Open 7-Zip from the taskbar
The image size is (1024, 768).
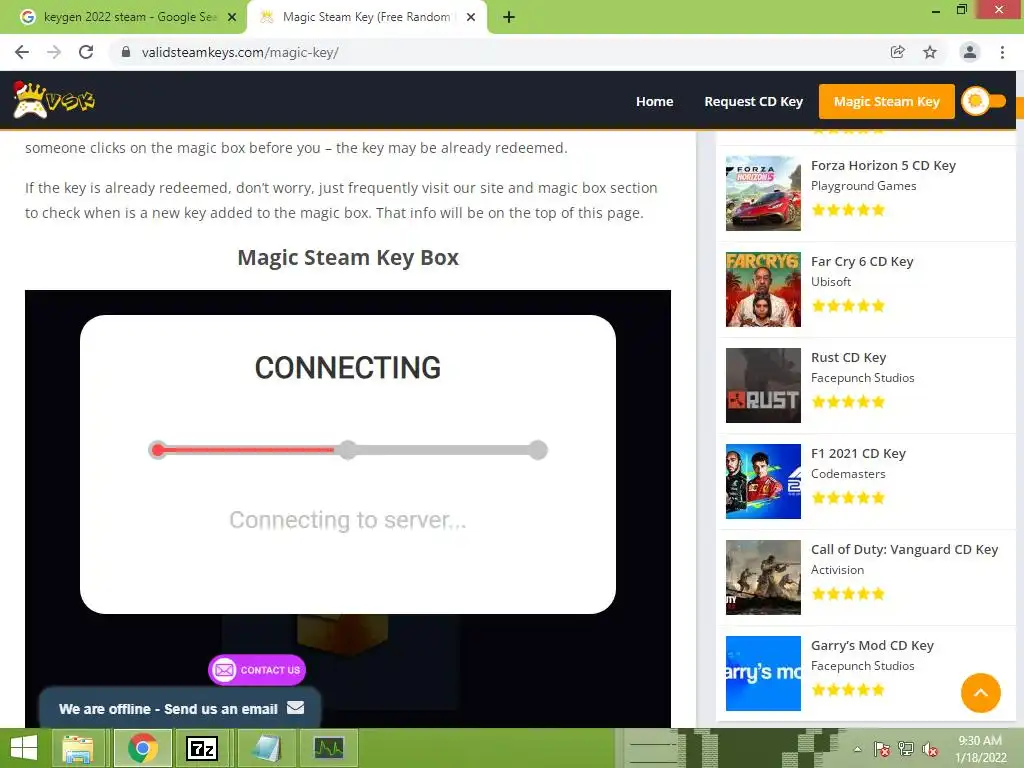coord(202,748)
